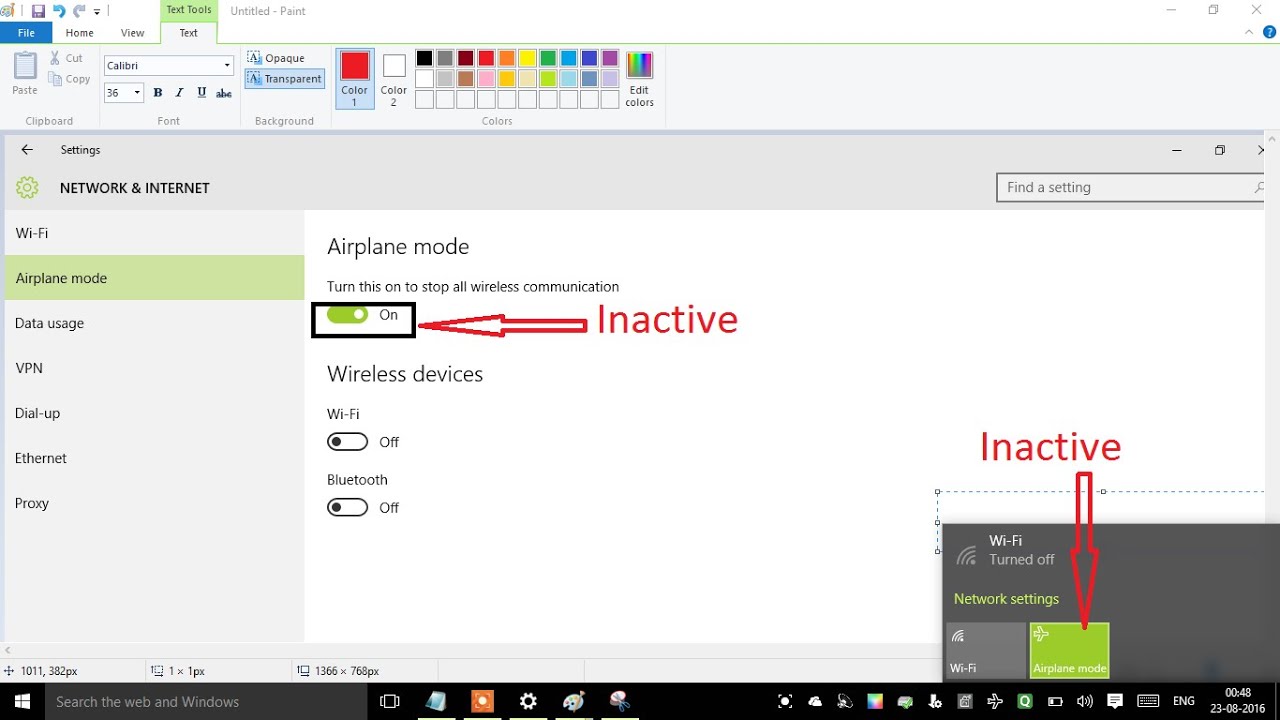Click the OneDrive cloud tray icon

pos(815,701)
